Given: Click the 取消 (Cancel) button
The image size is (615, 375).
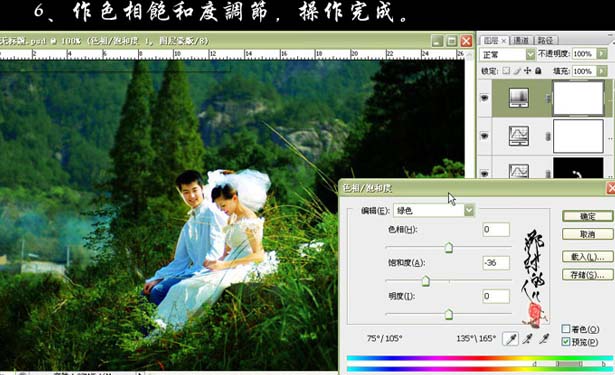Looking at the screenshot, I should click(588, 234).
